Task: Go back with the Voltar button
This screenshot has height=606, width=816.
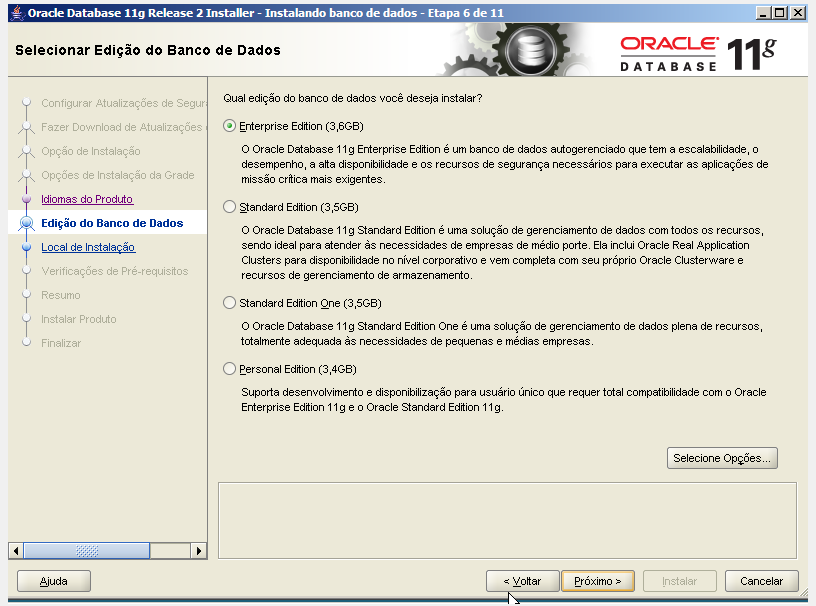Action: (522, 581)
